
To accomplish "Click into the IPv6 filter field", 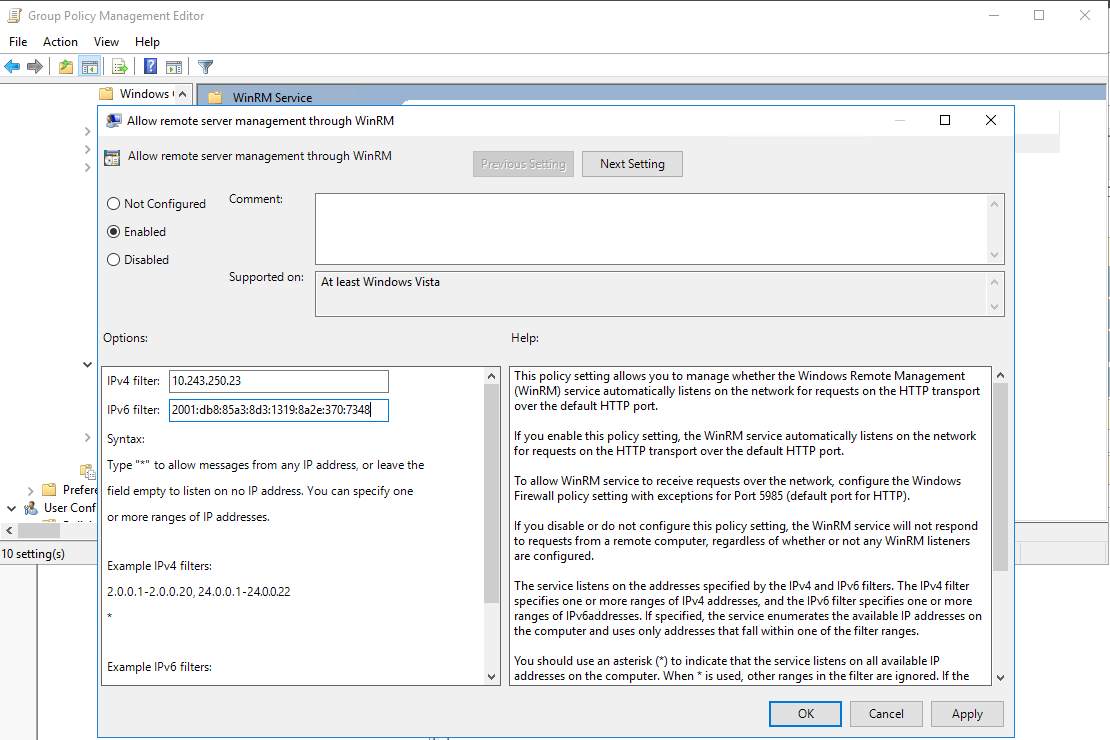I will (x=279, y=410).
